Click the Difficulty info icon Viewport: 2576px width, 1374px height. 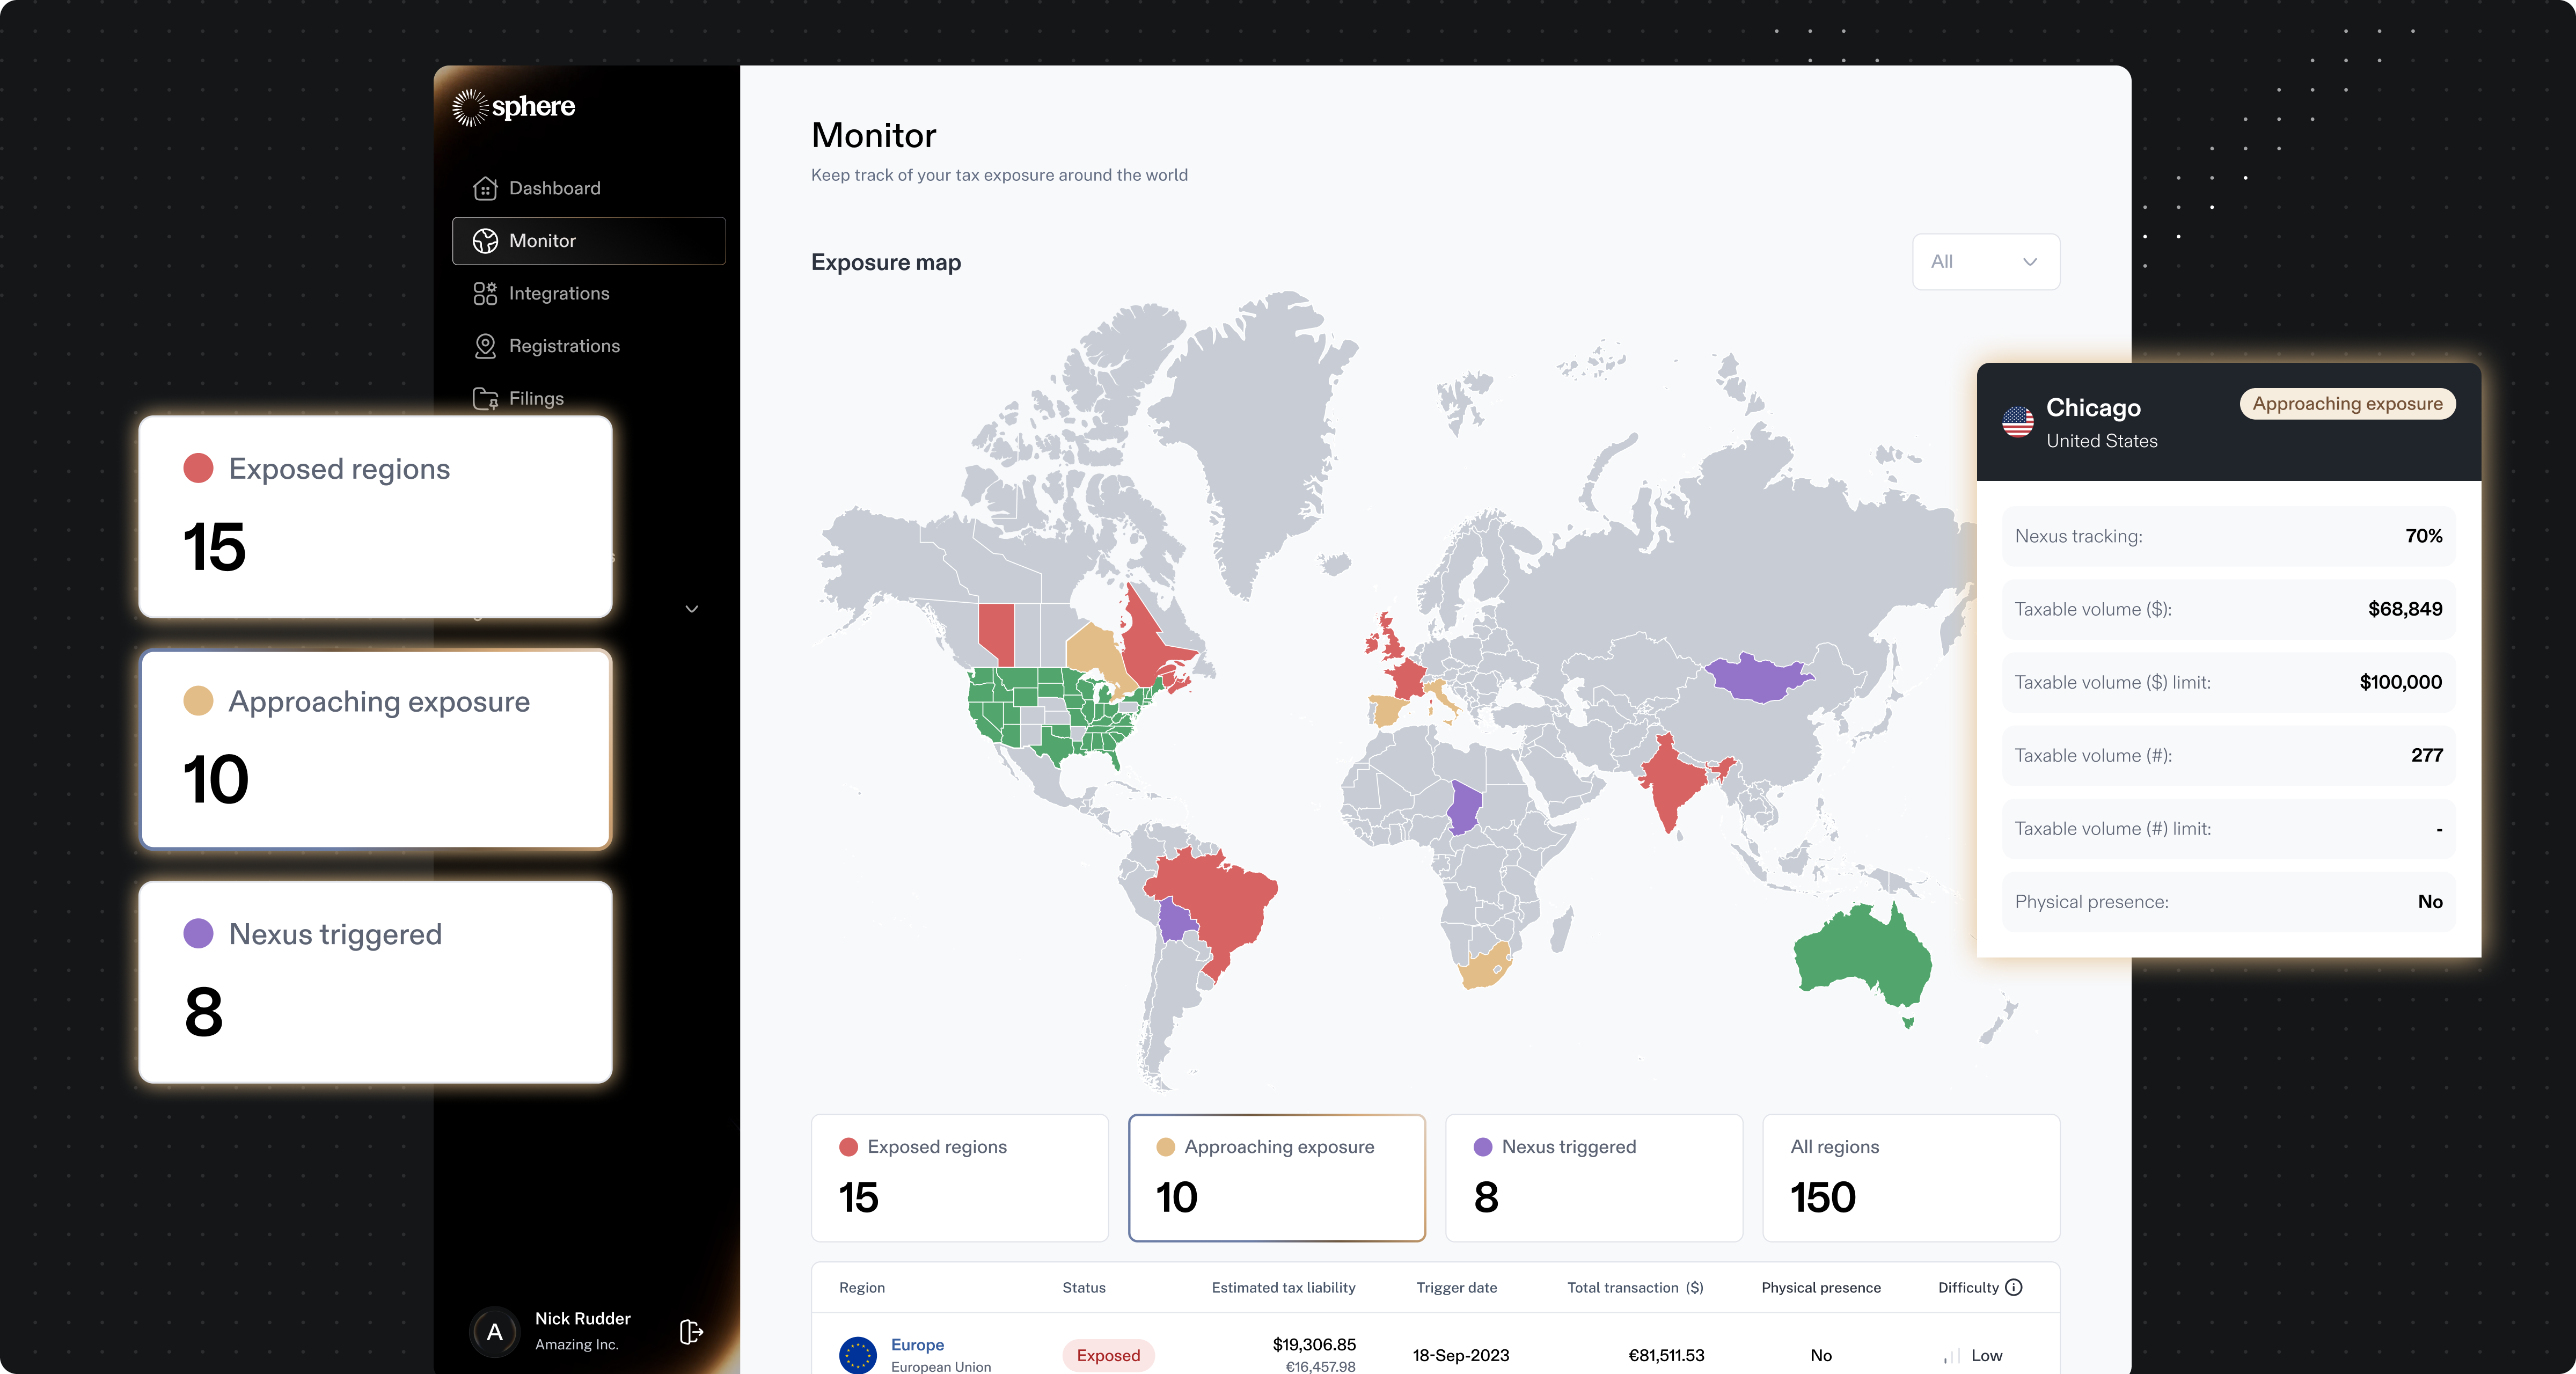pyautogui.click(x=2014, y=1287)
